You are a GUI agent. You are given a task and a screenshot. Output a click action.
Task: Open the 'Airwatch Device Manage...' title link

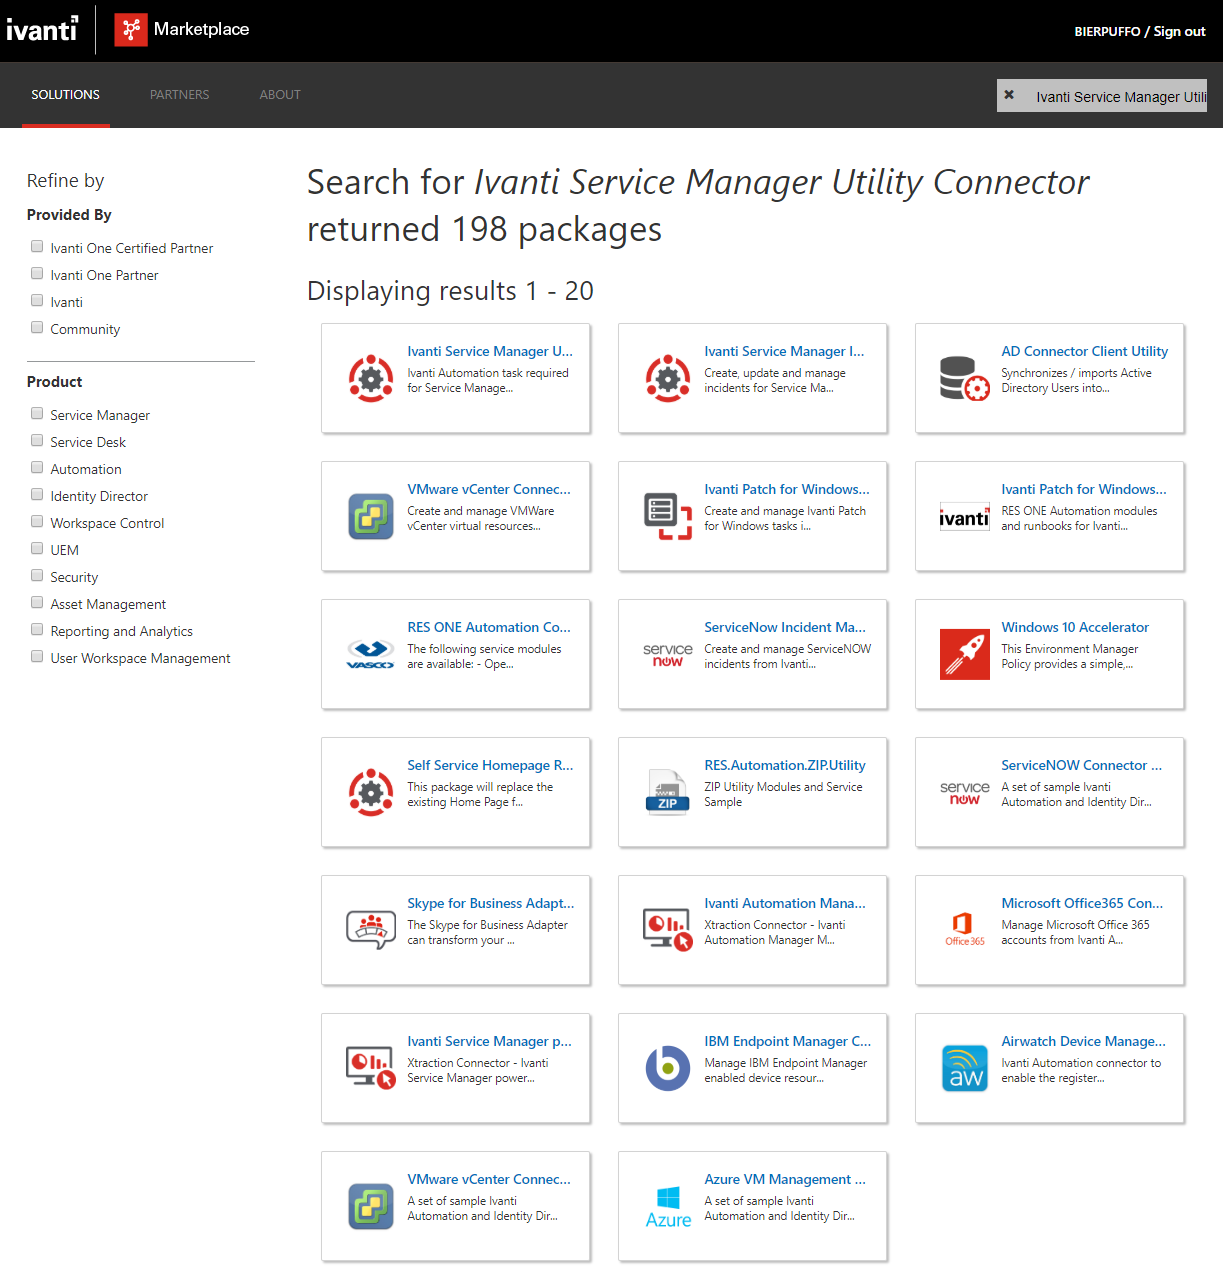click(x=1084, y=1041)
